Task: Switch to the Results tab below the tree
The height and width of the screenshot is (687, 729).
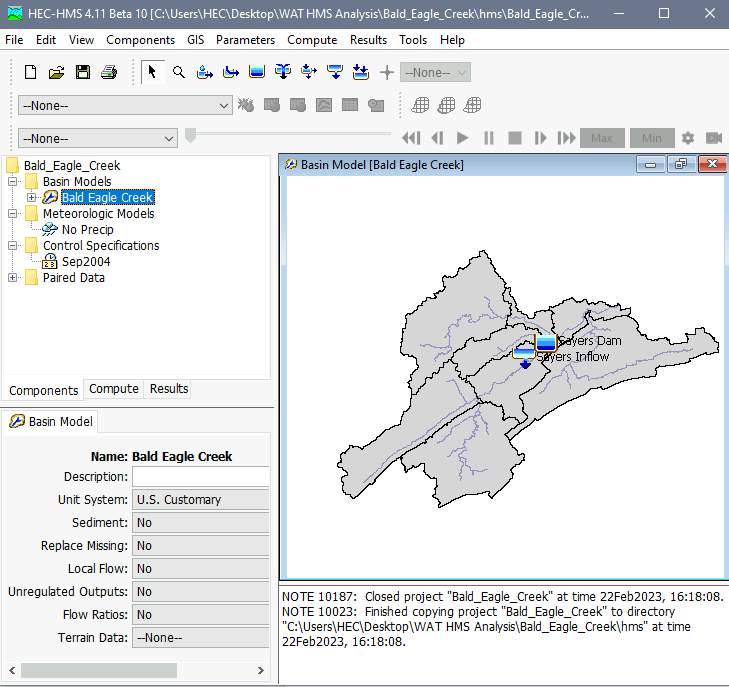Action: [x=169, y=389]
